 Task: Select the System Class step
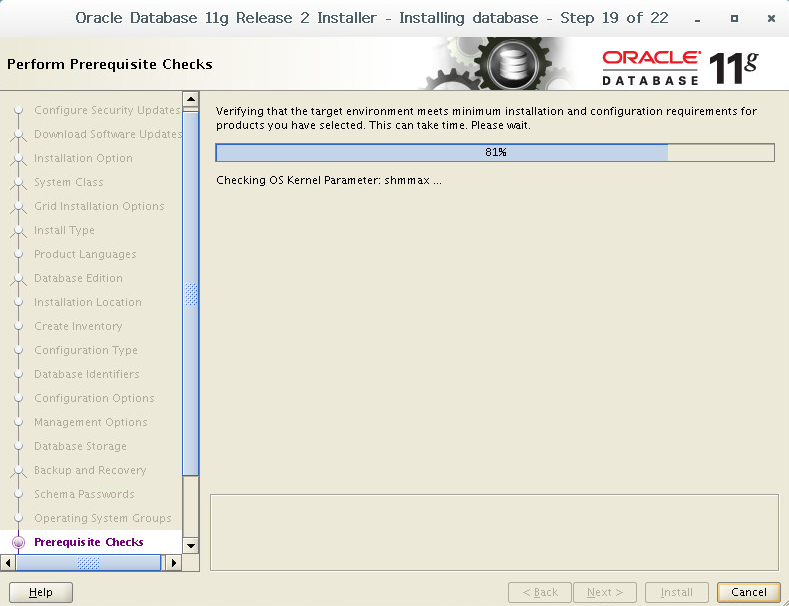pos(69,182)
